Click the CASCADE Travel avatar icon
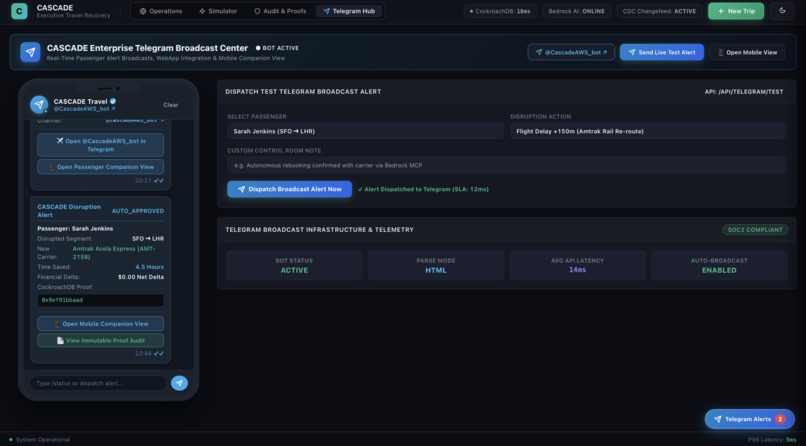The width and height of the screenshot is (806, 446). click(x=39, y=104)
